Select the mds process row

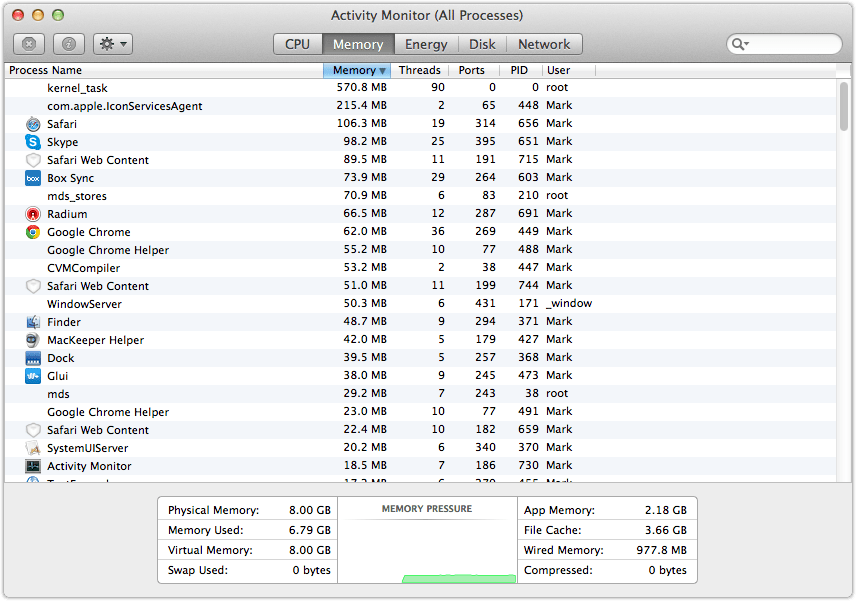click(420, 394)
